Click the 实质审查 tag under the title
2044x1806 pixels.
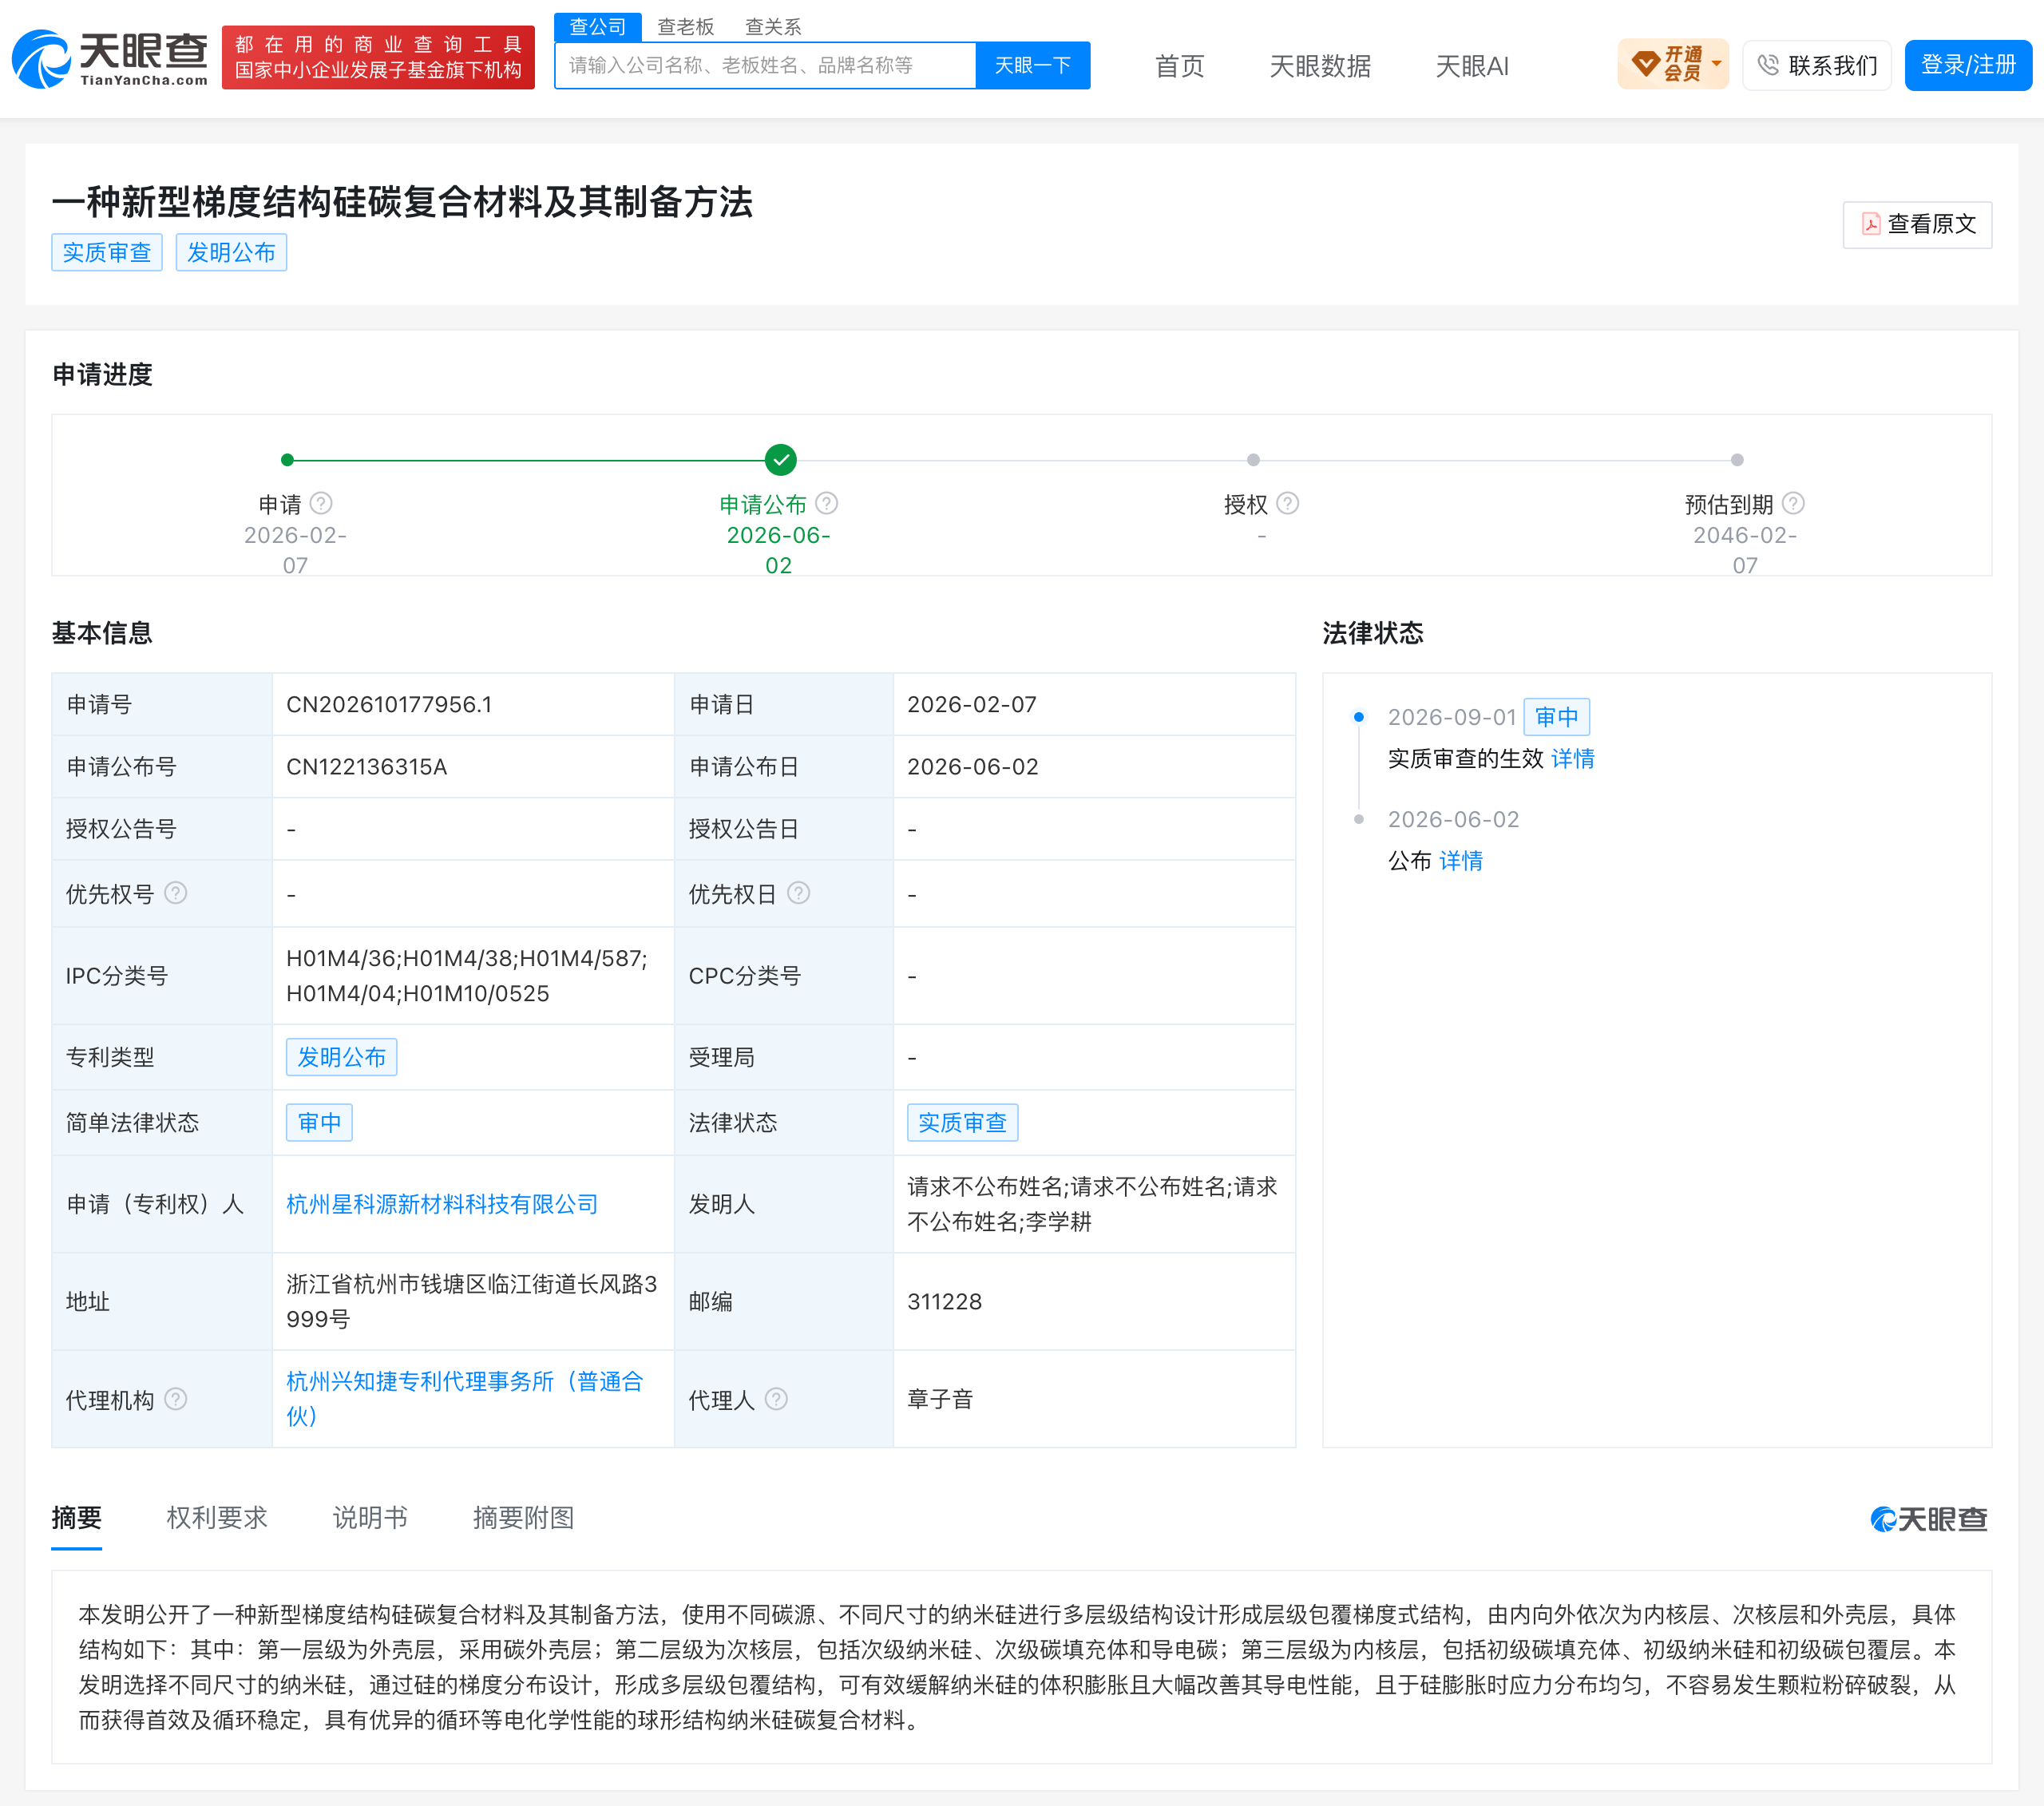click(107, 252)
